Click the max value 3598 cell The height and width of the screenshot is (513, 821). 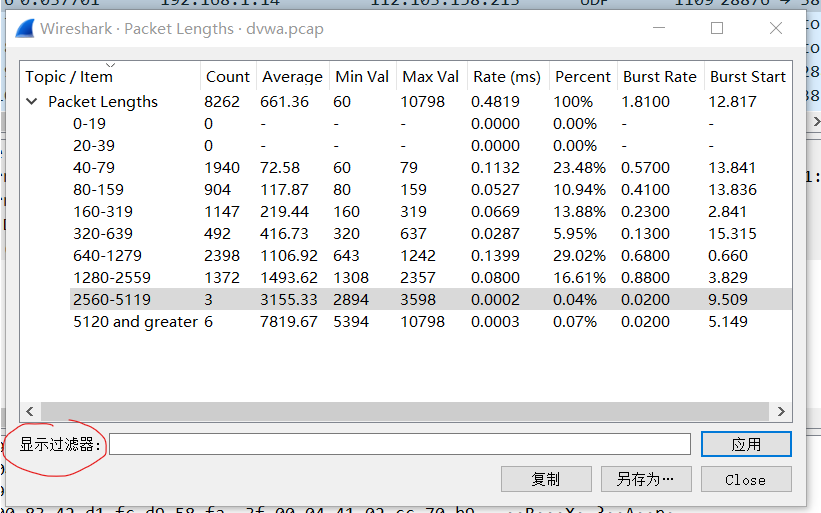[x=418, y=299]
